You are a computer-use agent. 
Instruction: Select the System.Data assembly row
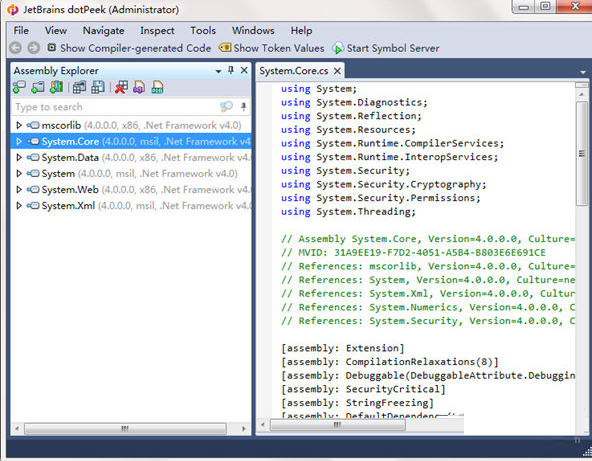pos(131,157)
